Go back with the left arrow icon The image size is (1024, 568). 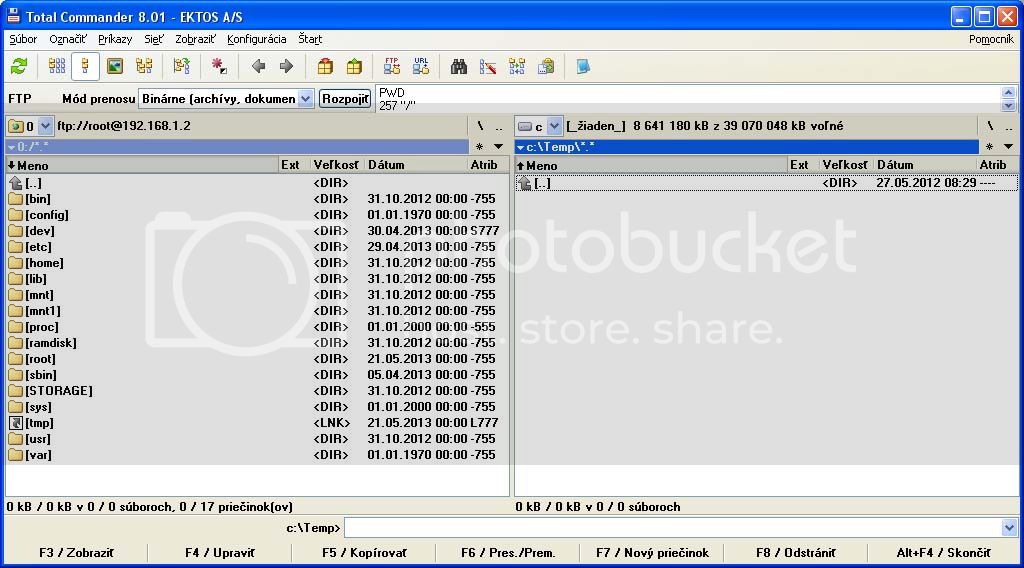click(258, 66)
